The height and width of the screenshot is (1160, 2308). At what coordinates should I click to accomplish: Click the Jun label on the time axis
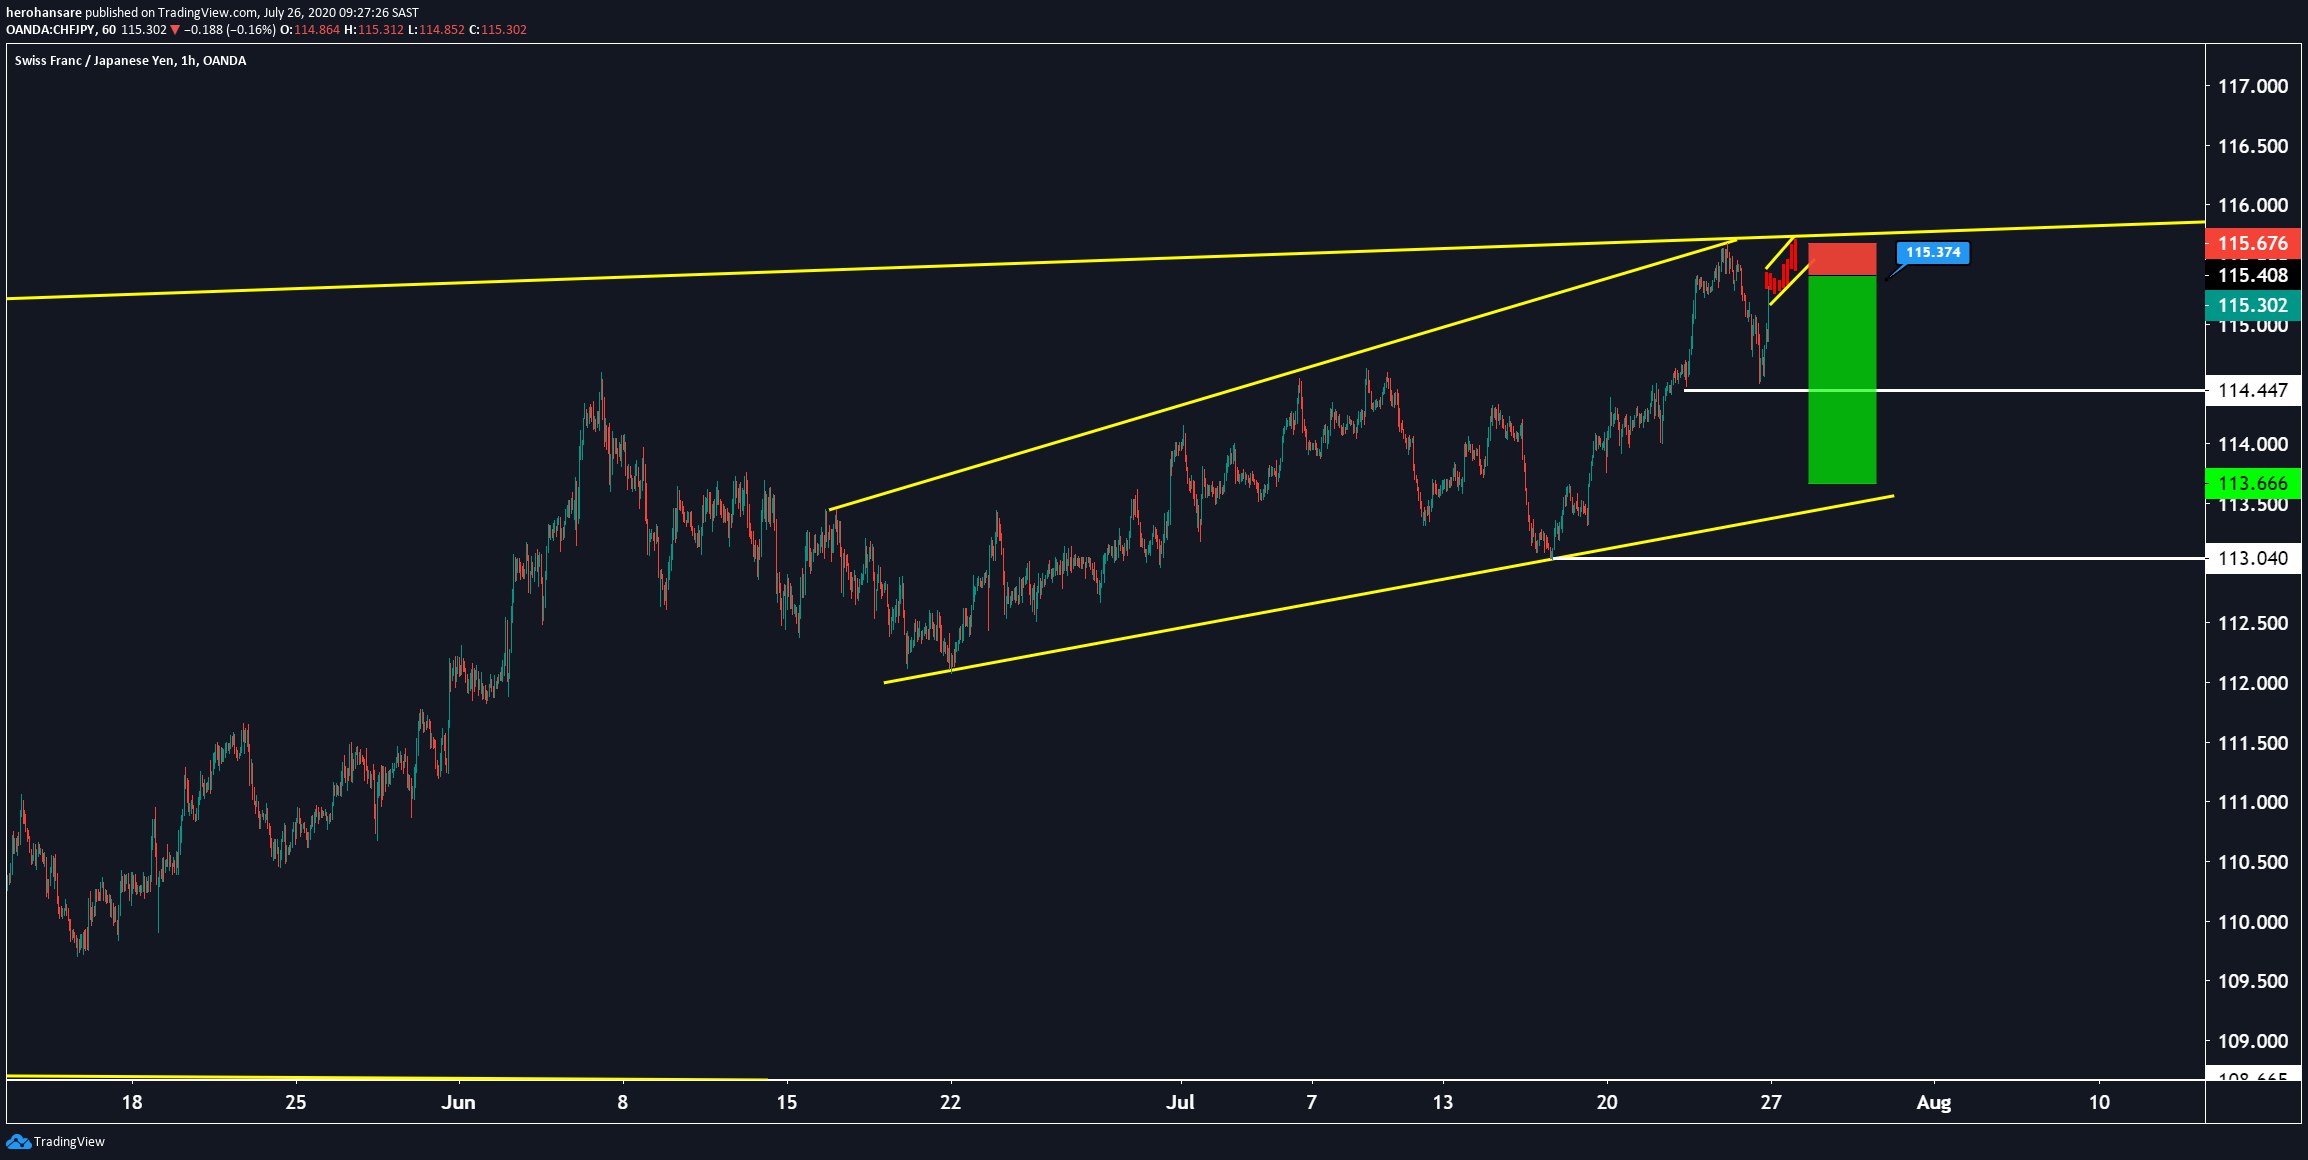coord(459,1102)
